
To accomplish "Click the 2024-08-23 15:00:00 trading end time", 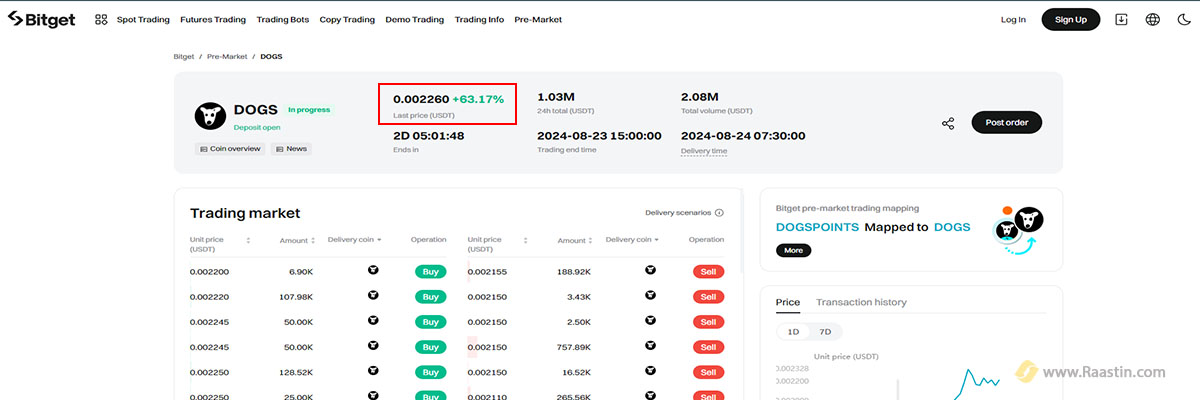I will pyautogui.click(x=599, y=136).
